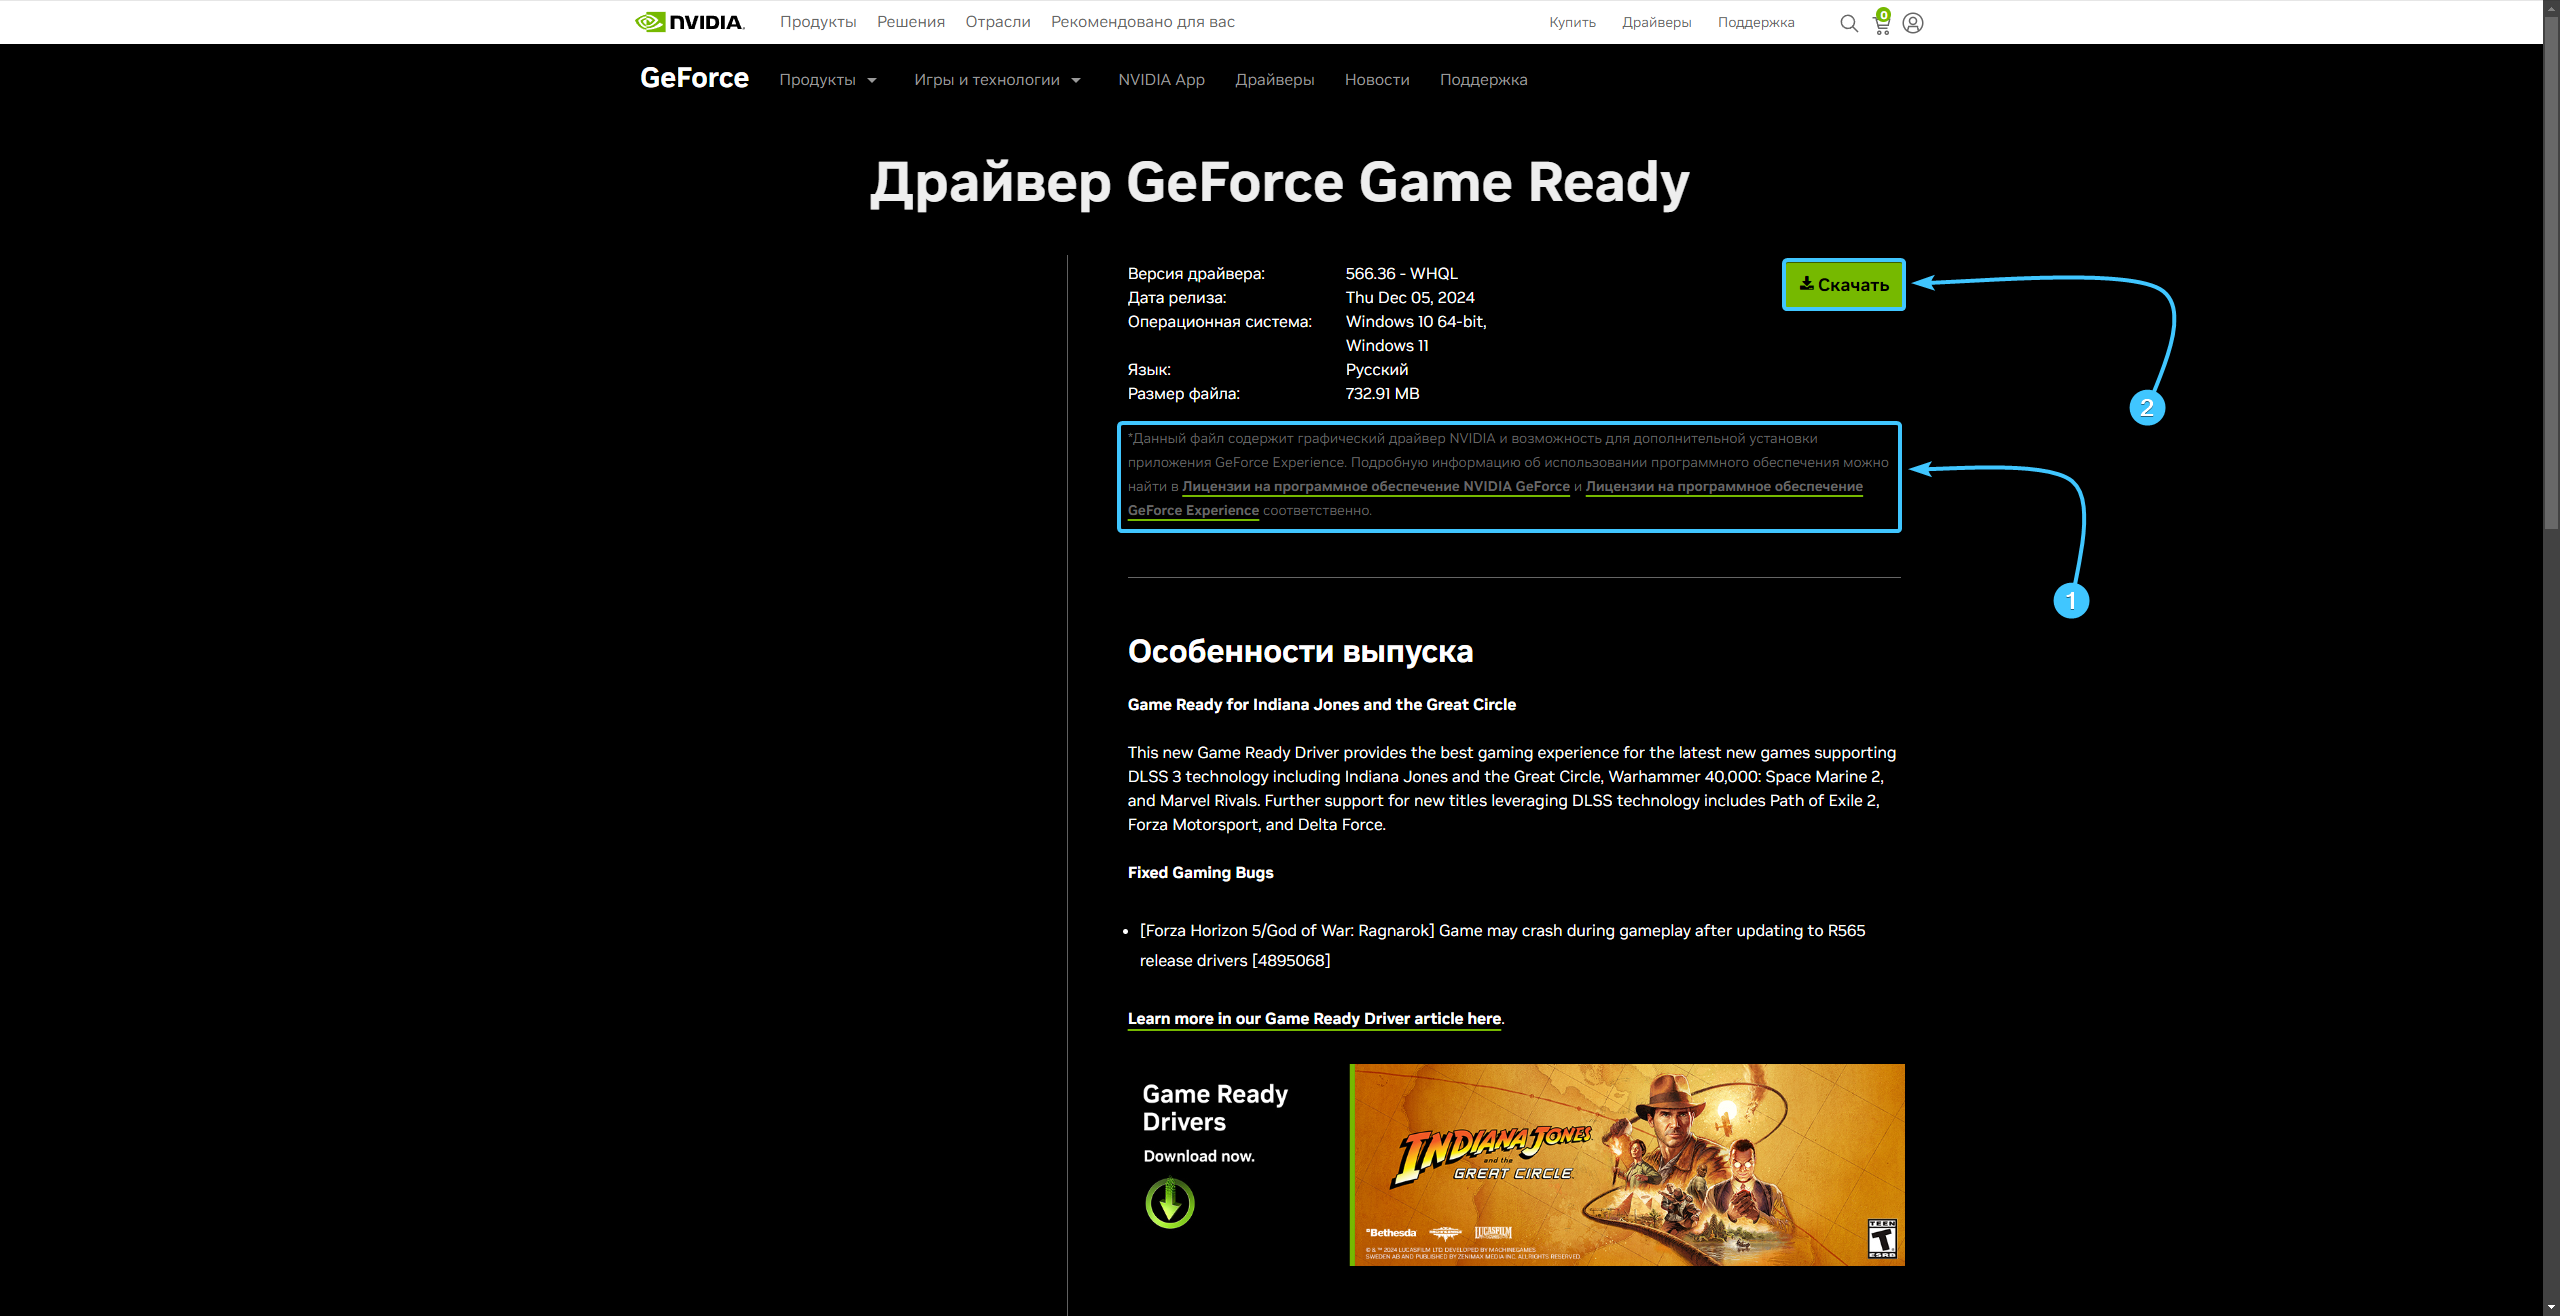Open Рекомендовано для вас menu
Viewport: 2560px width, 1316px height.
tap(1143, 22)
